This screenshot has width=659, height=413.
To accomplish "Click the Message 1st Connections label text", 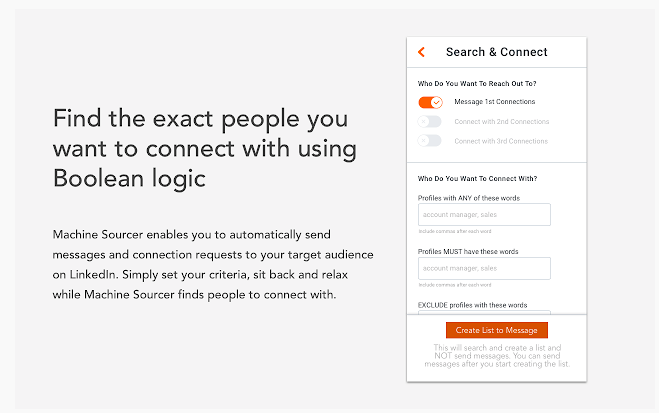I will click(x=494, y=102).
